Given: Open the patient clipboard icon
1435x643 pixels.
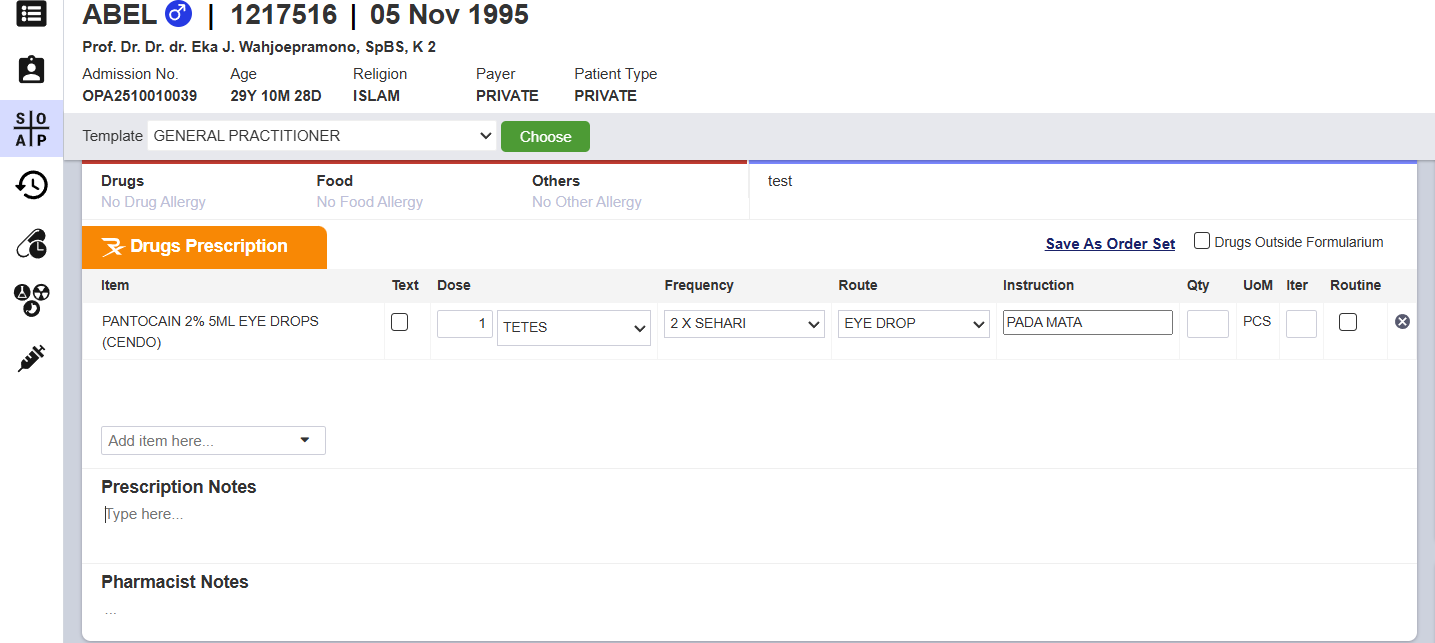Looking at the screenshot, I should tap(31, 70).
